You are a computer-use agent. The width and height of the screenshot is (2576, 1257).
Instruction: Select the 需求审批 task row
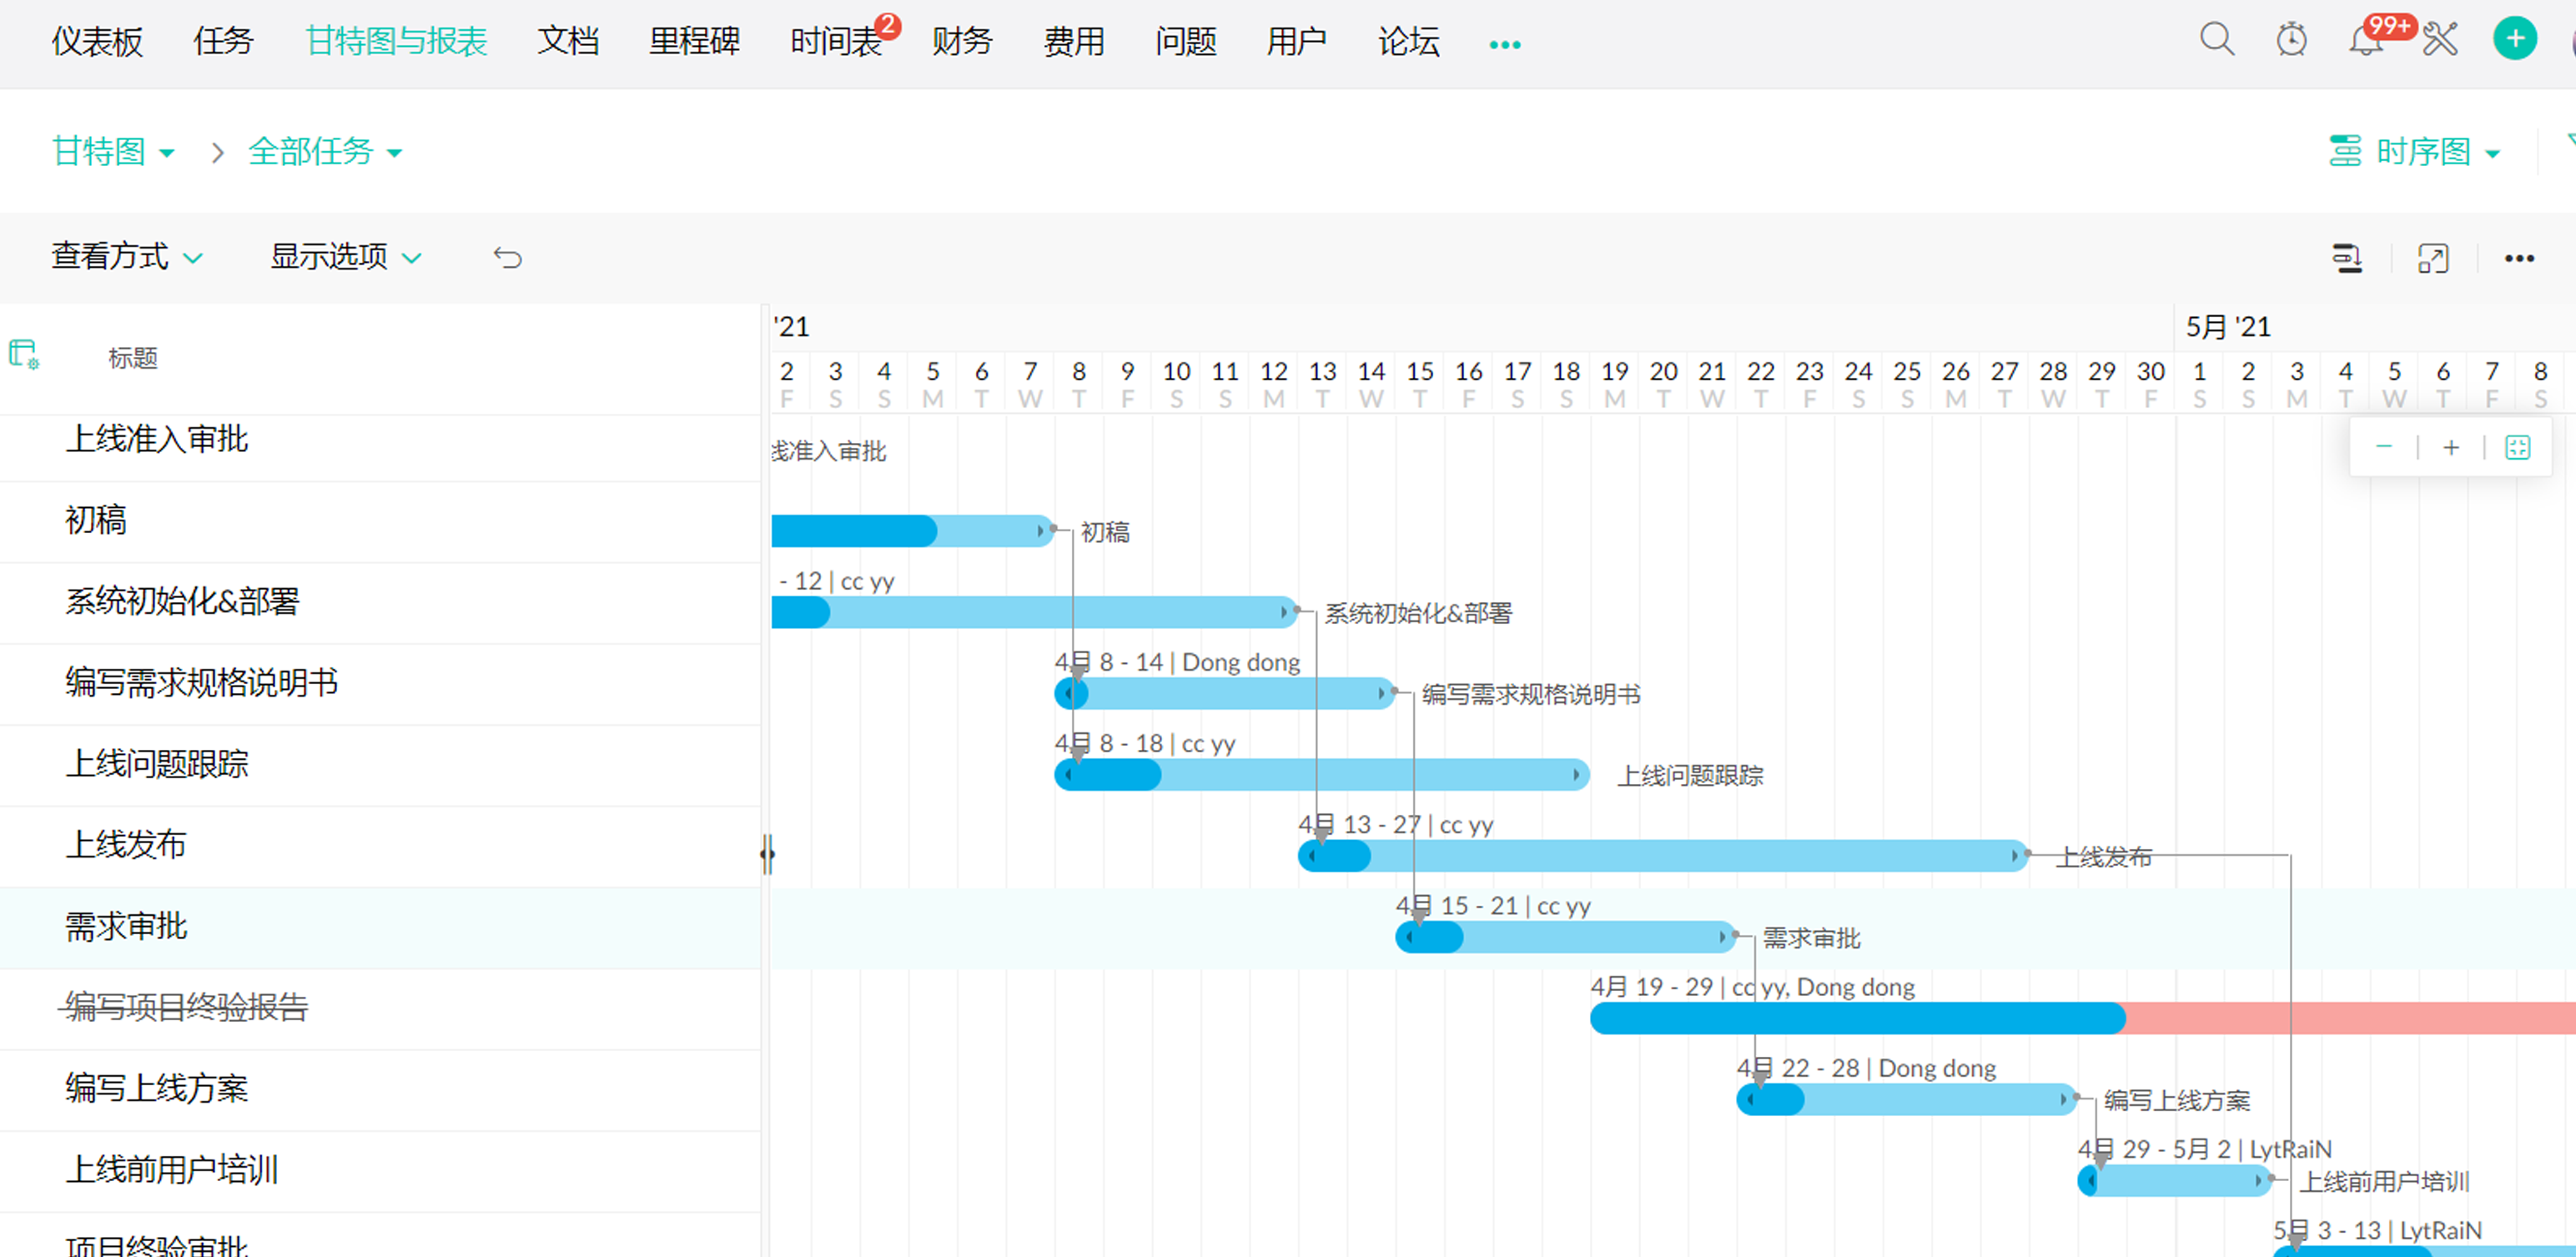(x=126, y=926)
